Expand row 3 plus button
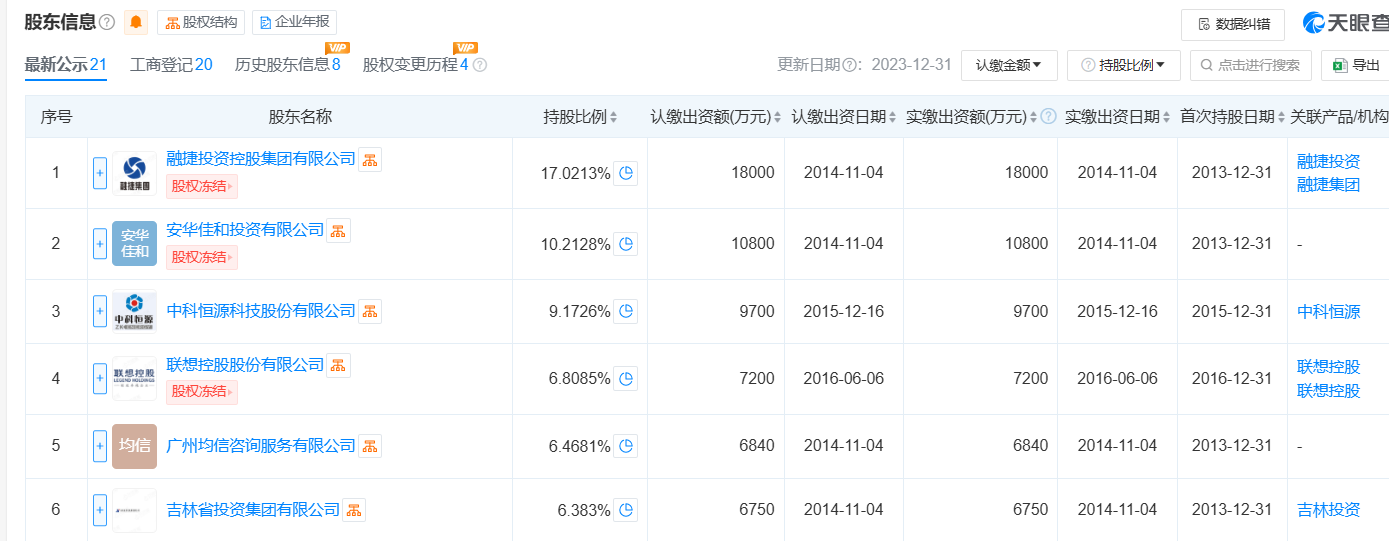This screenshot has width=1389, height=541. tap(100, 311)
